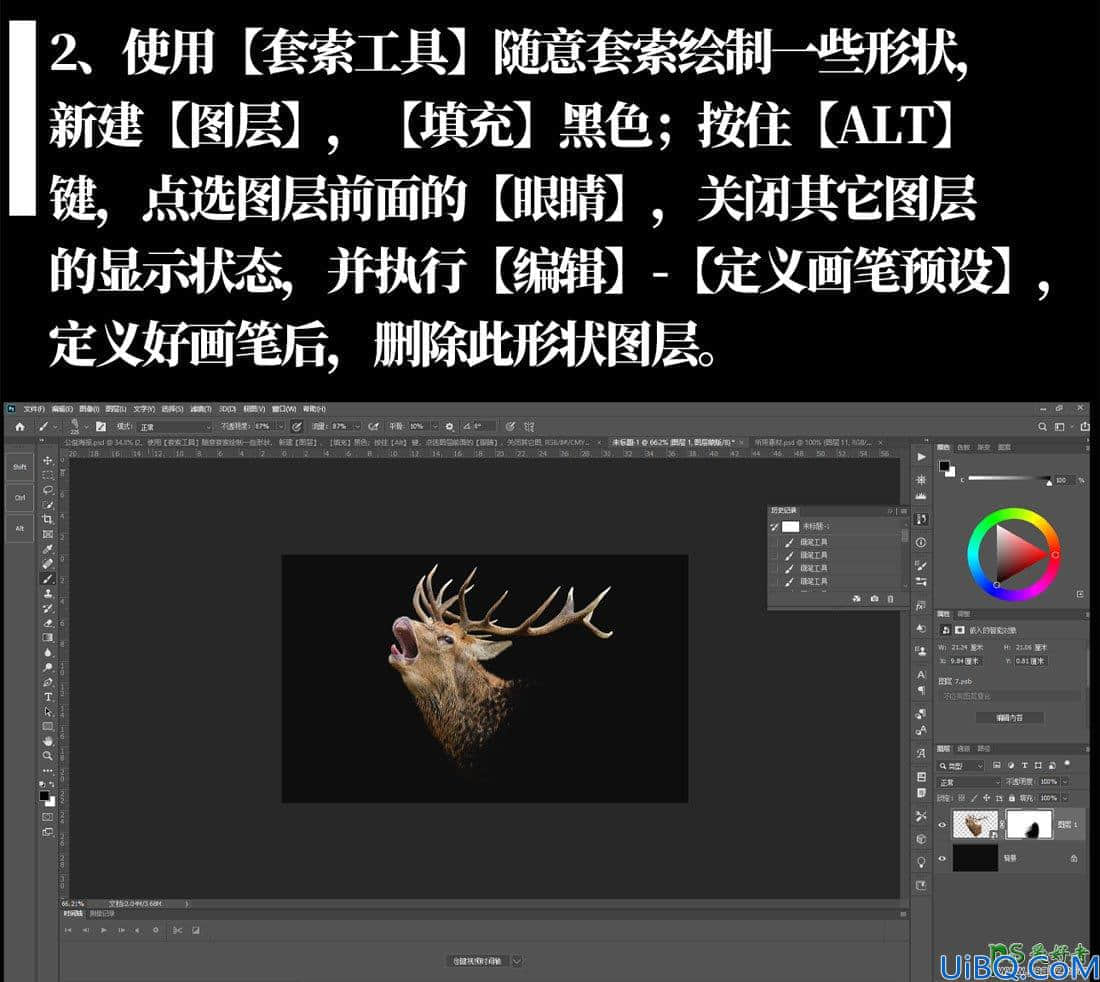Switch to the Channels tab beside Layers

[x=963, y=748]
